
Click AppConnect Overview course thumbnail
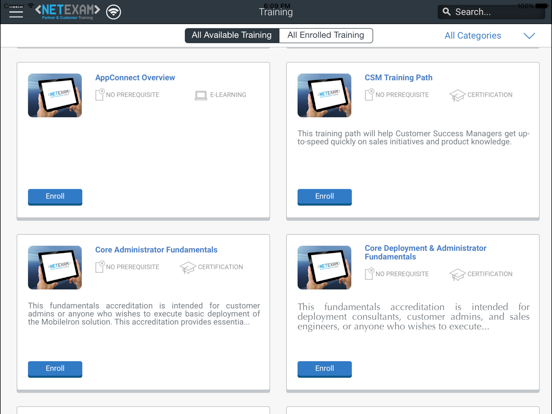[x=55, y=95]
